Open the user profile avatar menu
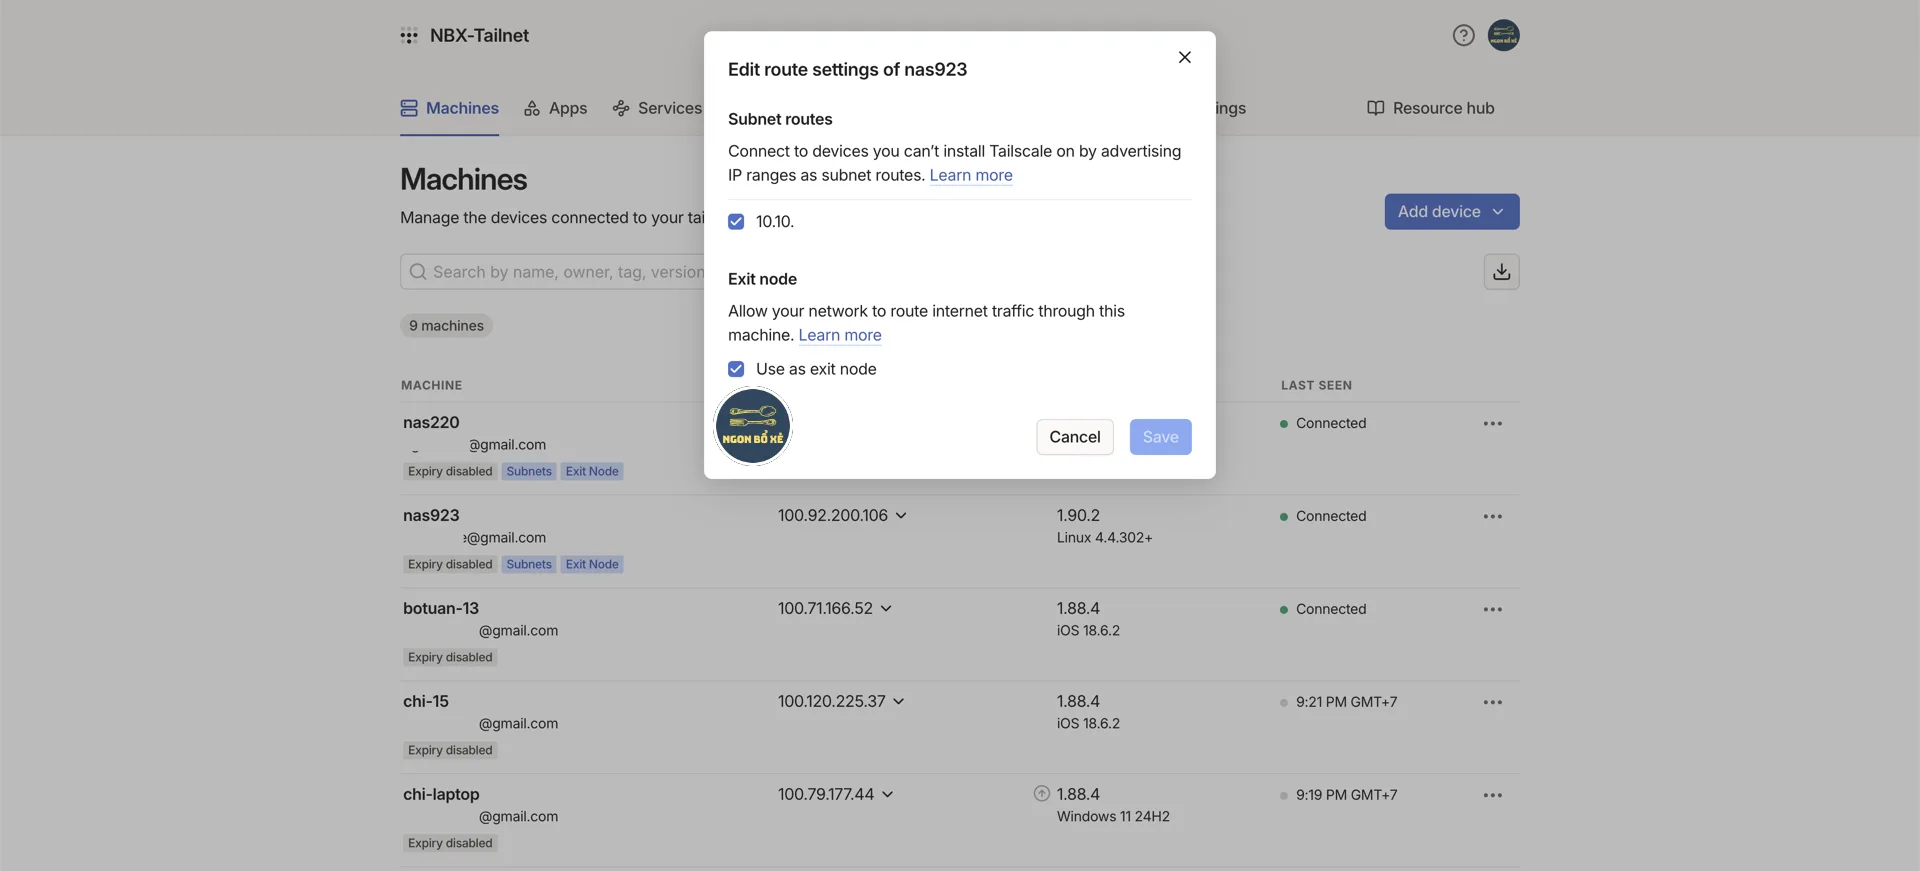 pyautogui.click(x=1503, y=36)
